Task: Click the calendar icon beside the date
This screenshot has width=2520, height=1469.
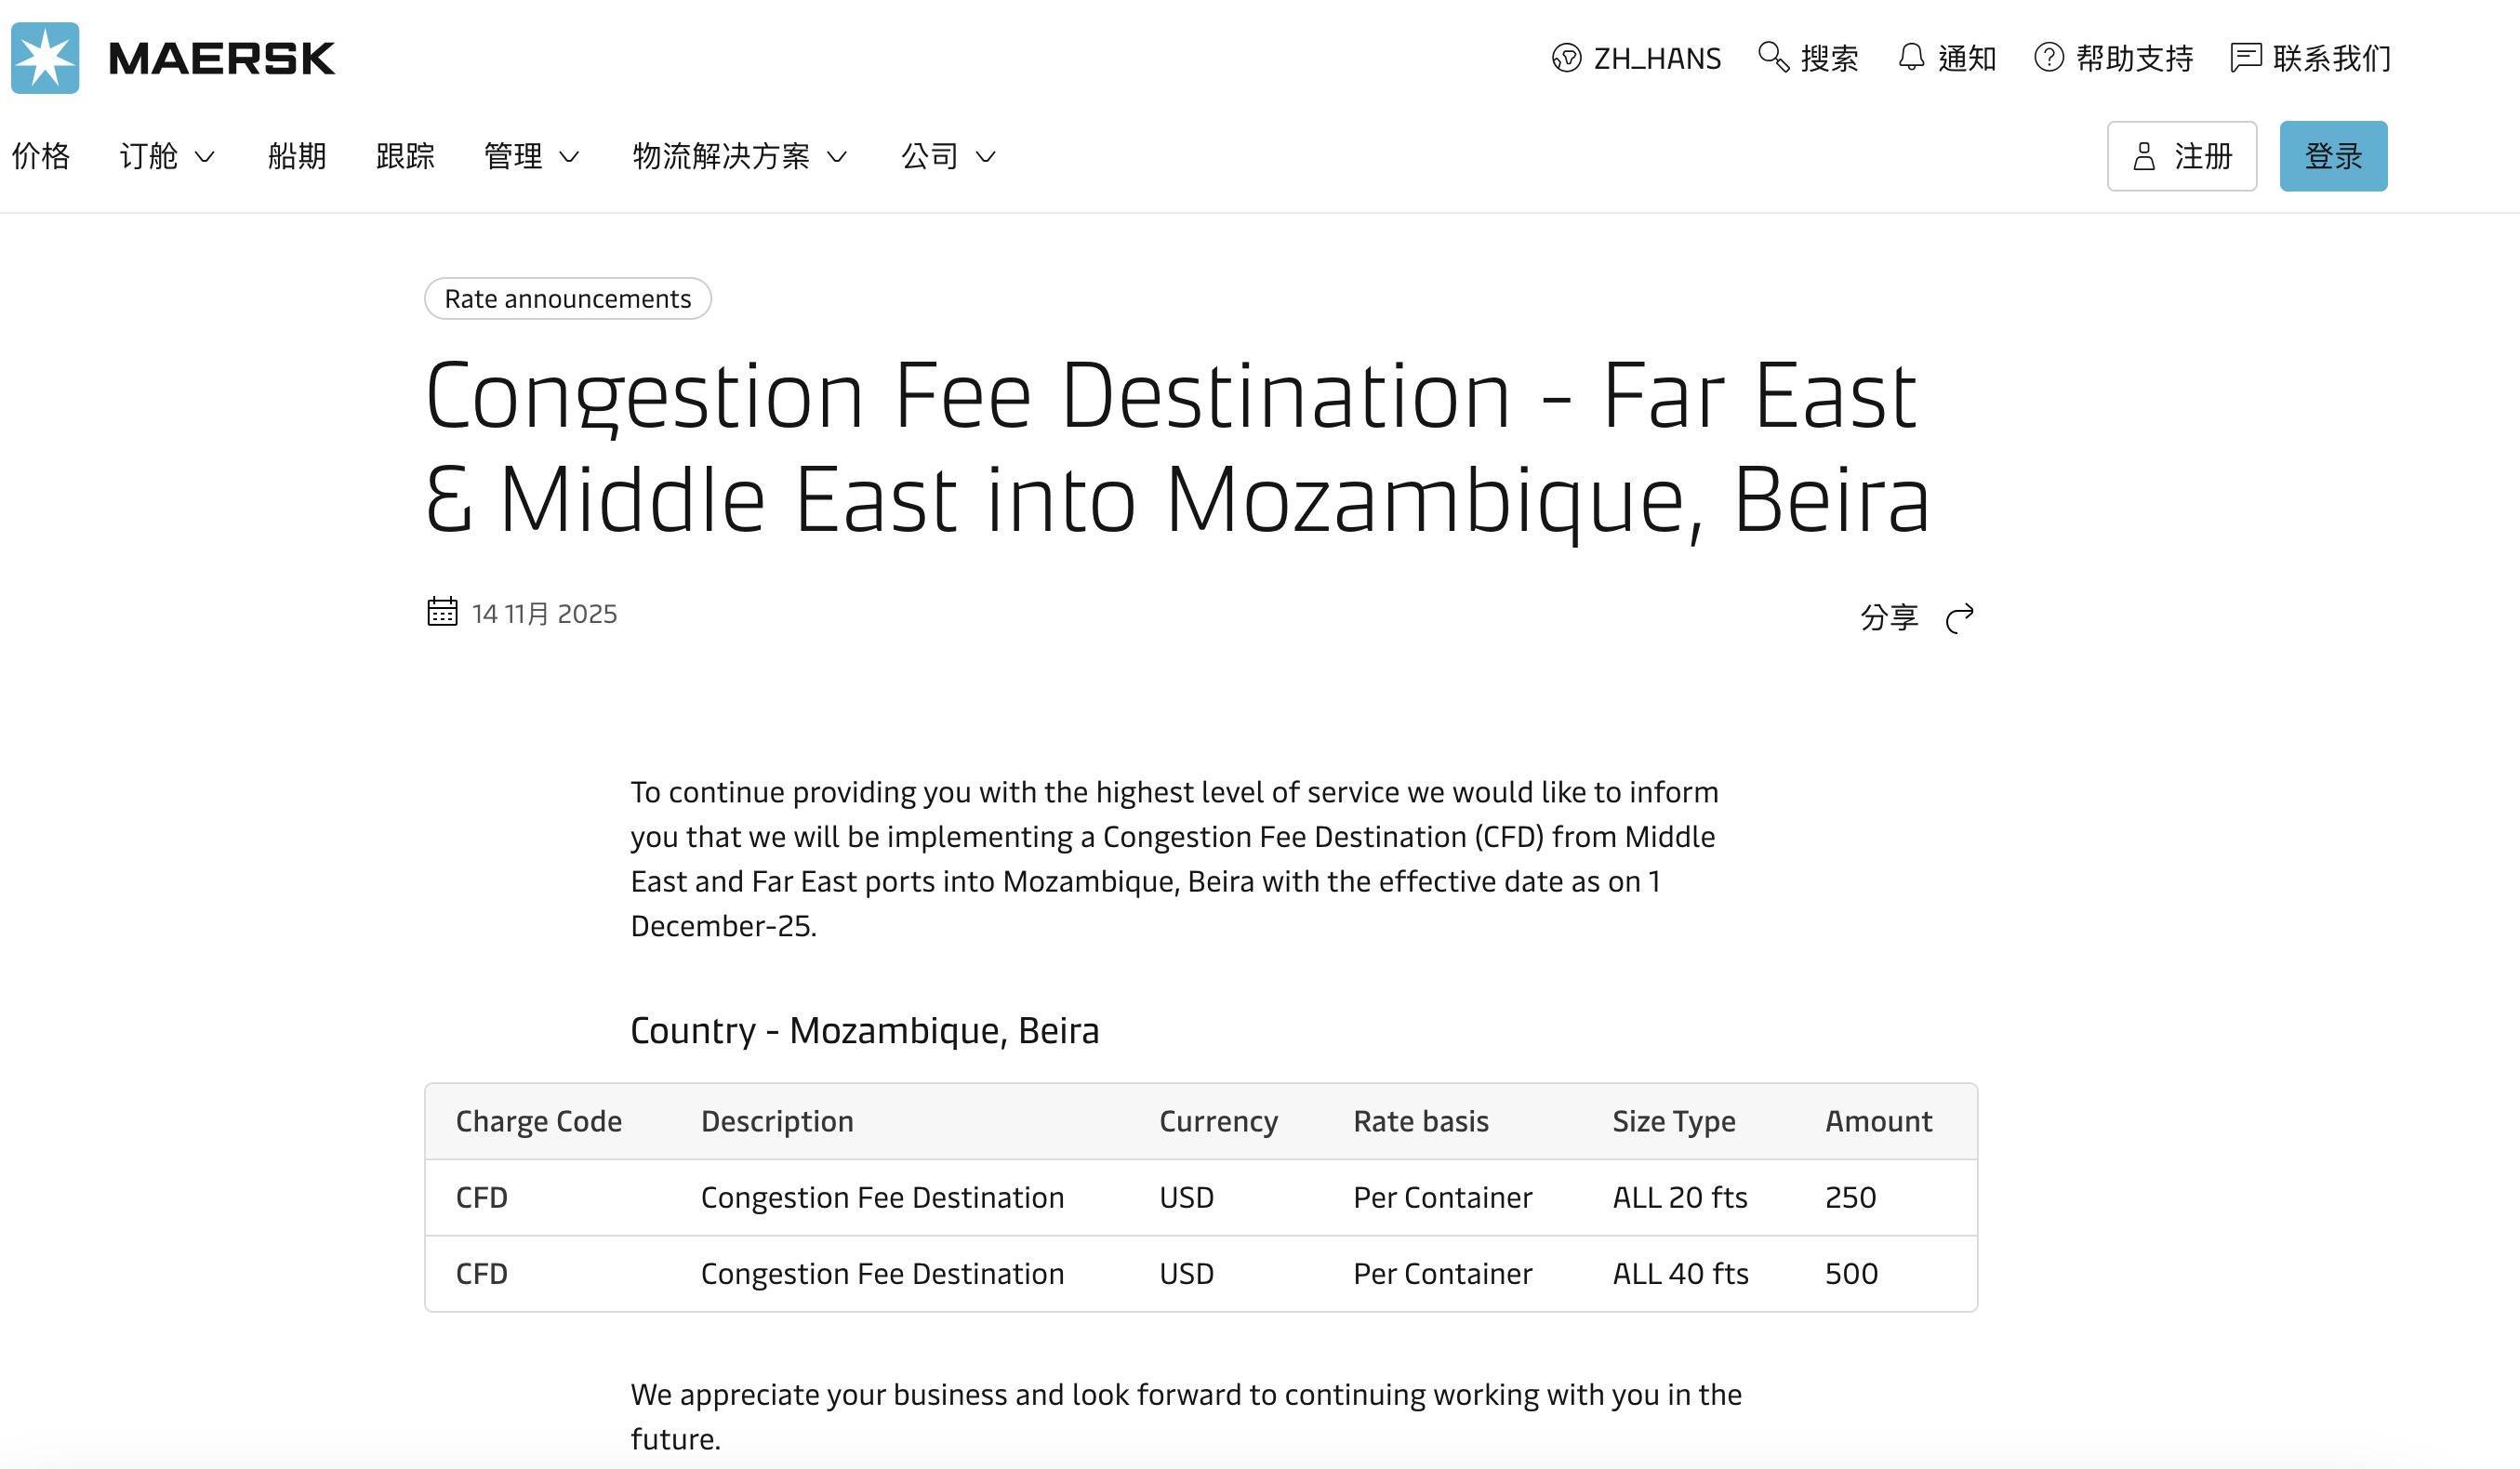Action: (x=442, y=612)
